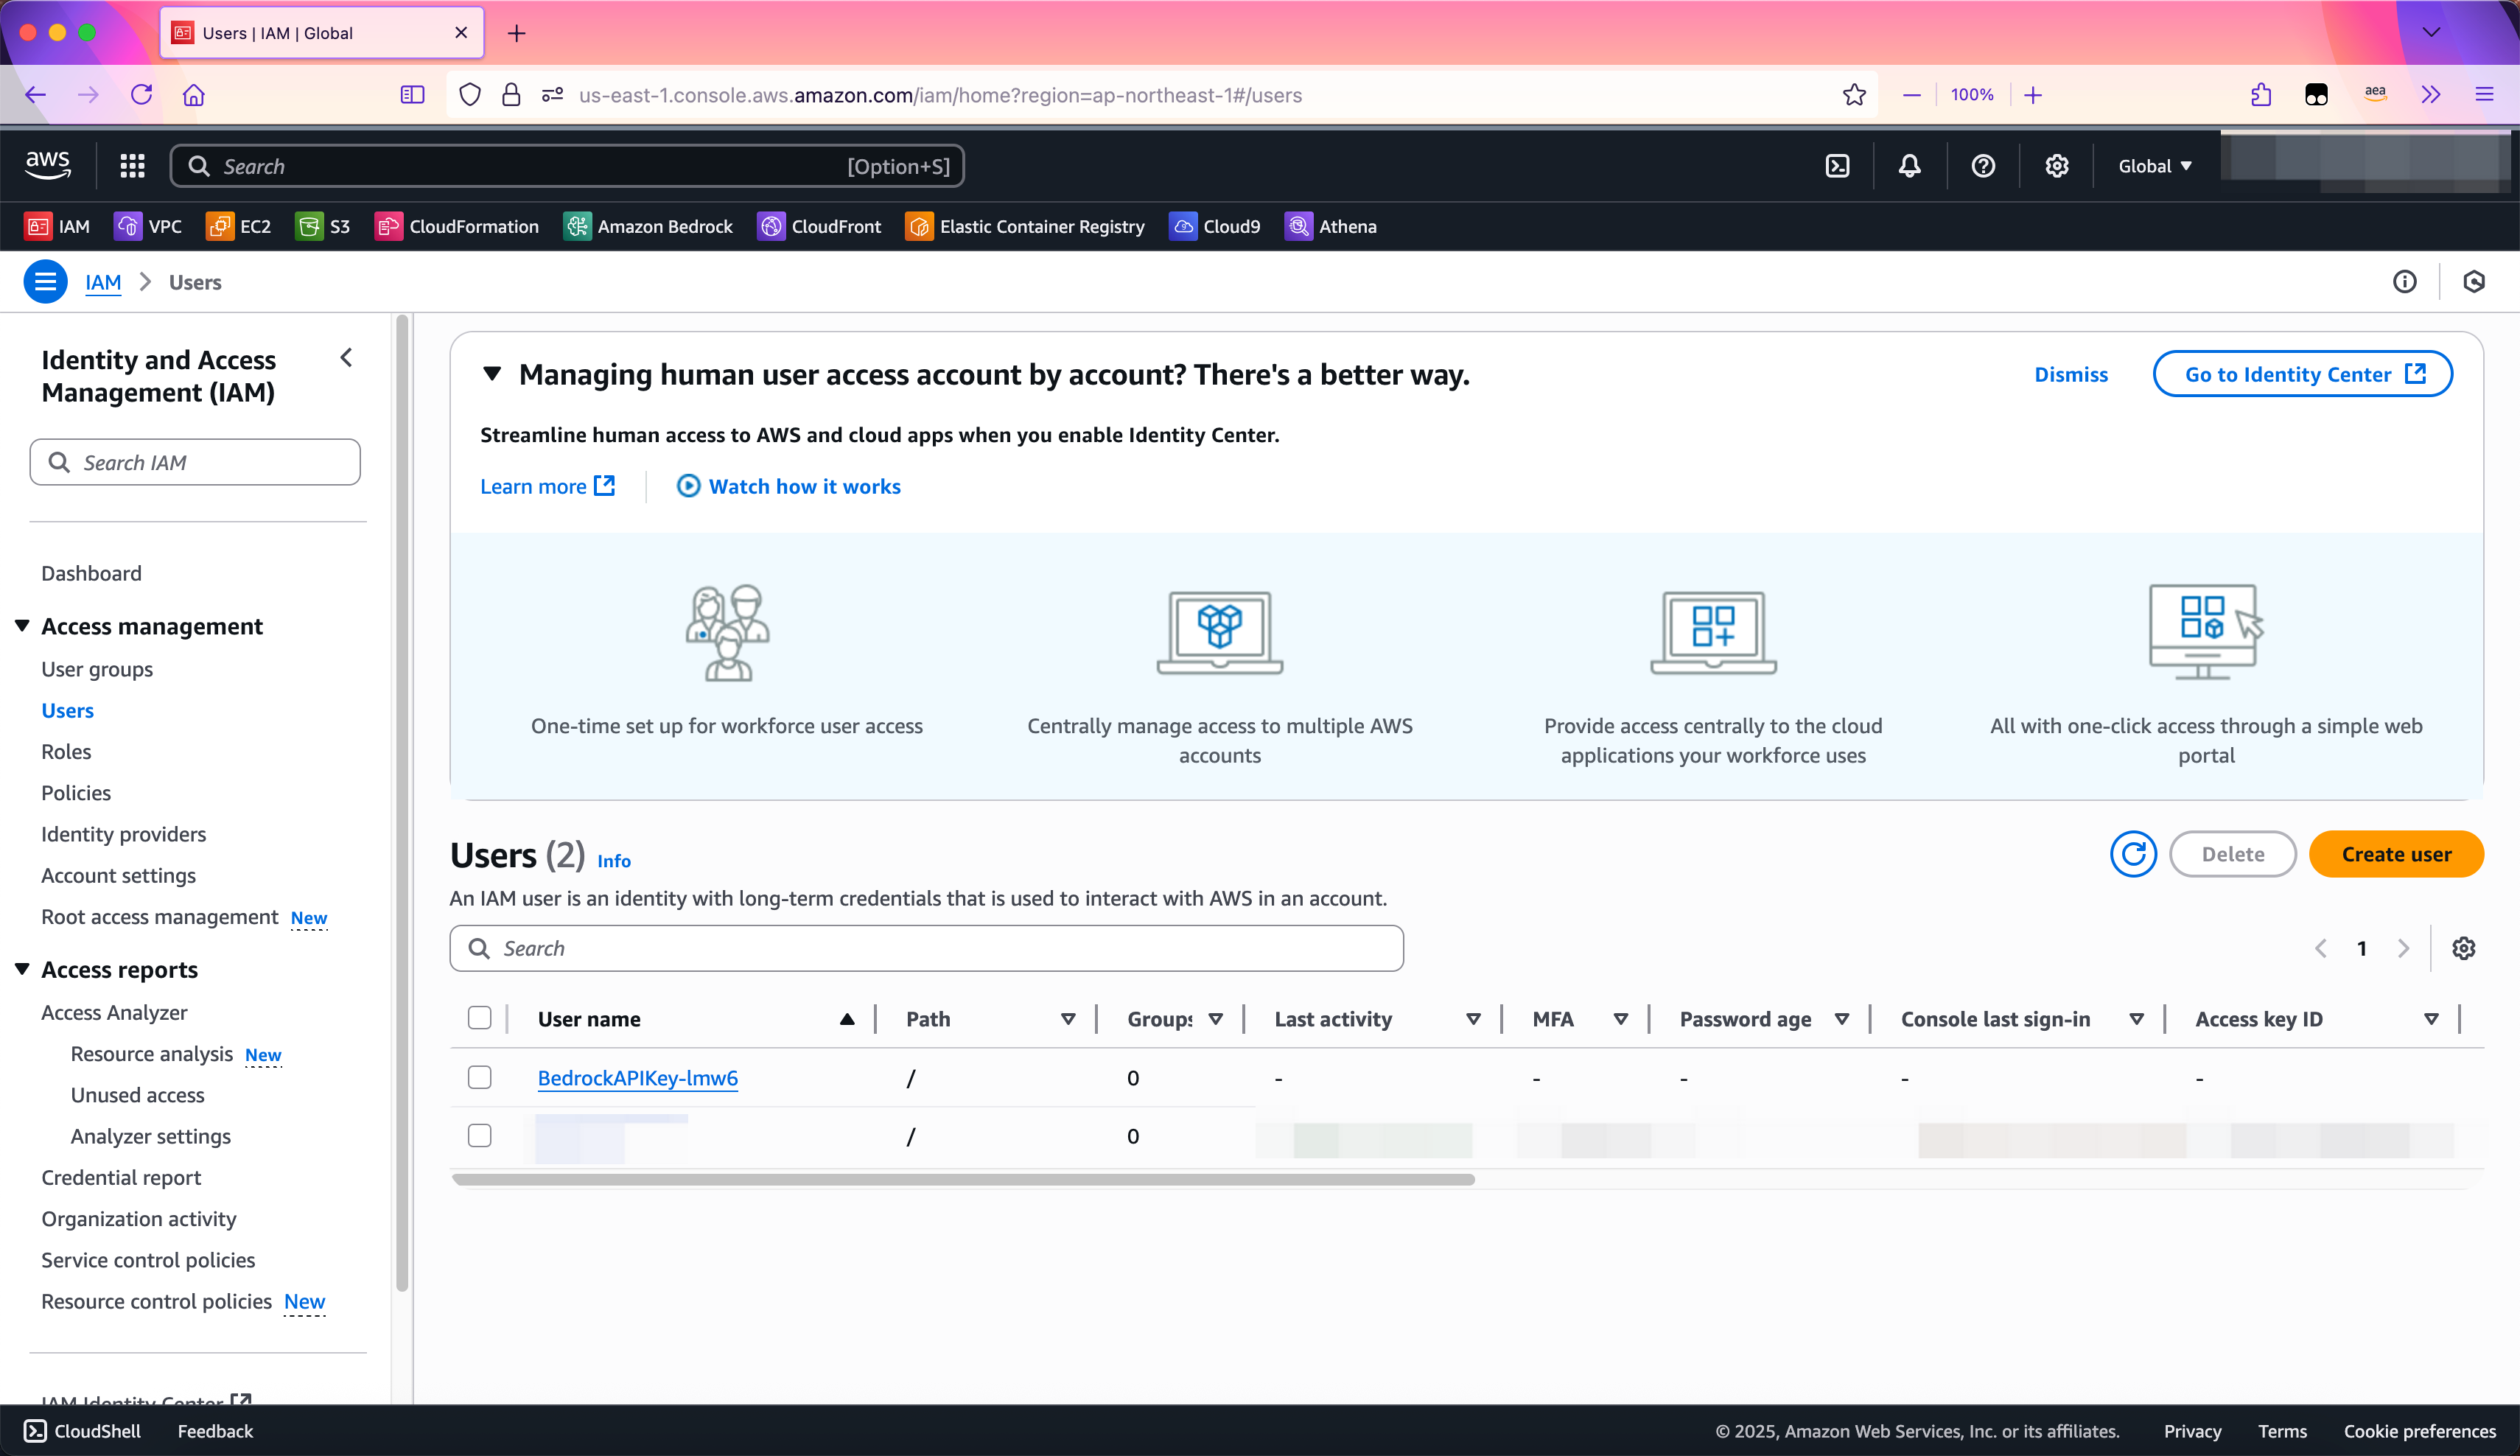2520x1456 pixels.
Task: Collapse the Identity Center banner triangle
Action: (x=491, y=374)
